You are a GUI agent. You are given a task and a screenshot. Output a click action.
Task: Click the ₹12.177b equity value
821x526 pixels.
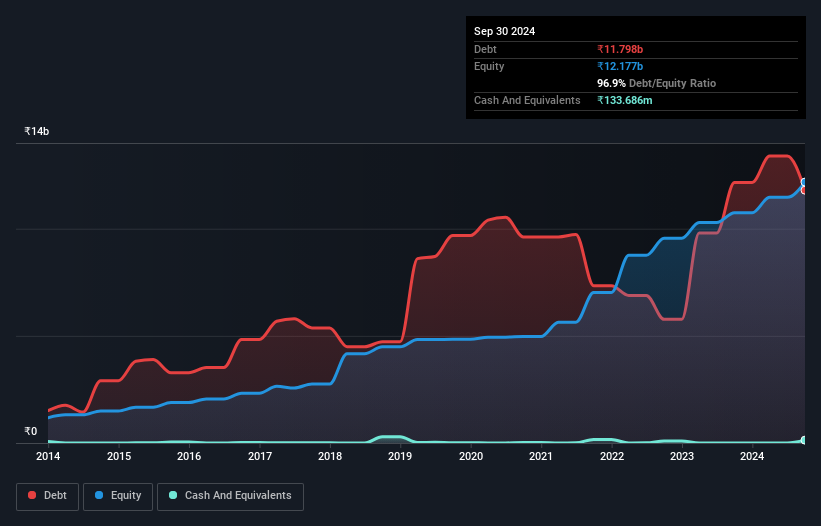pyautogui.click(x=620, y=66)
